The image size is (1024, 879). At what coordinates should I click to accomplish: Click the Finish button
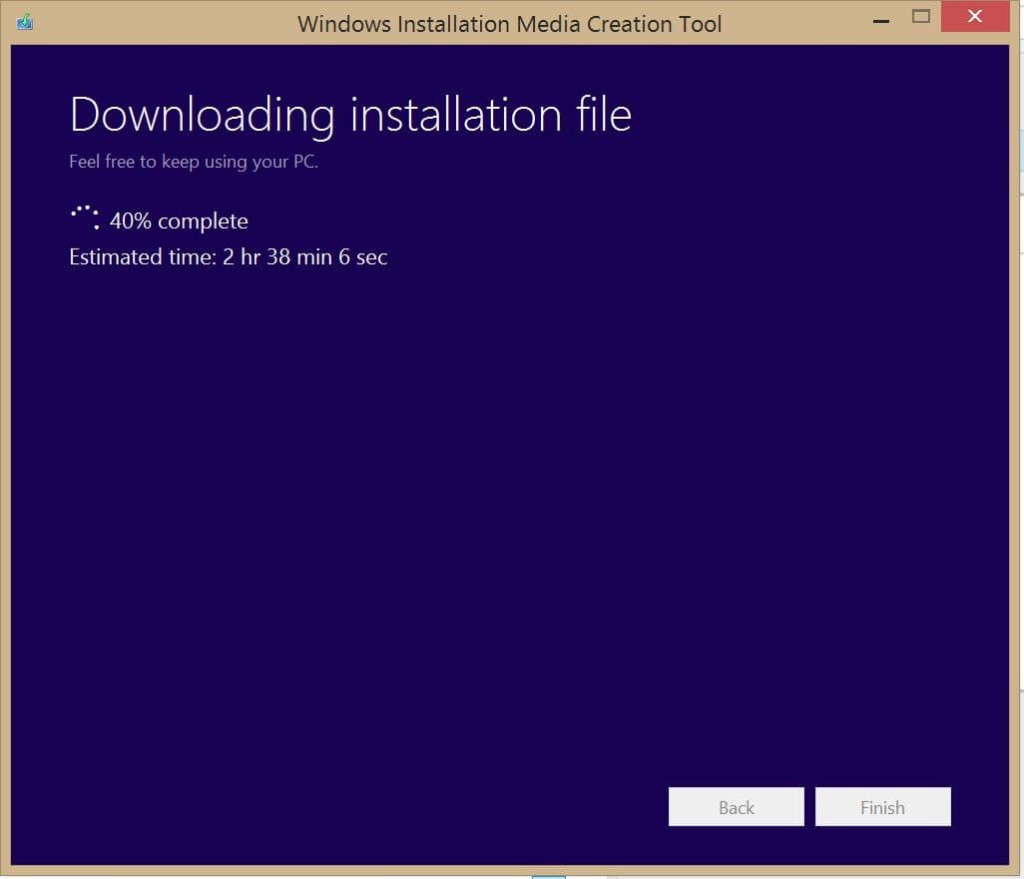click(x=882, y=807)
